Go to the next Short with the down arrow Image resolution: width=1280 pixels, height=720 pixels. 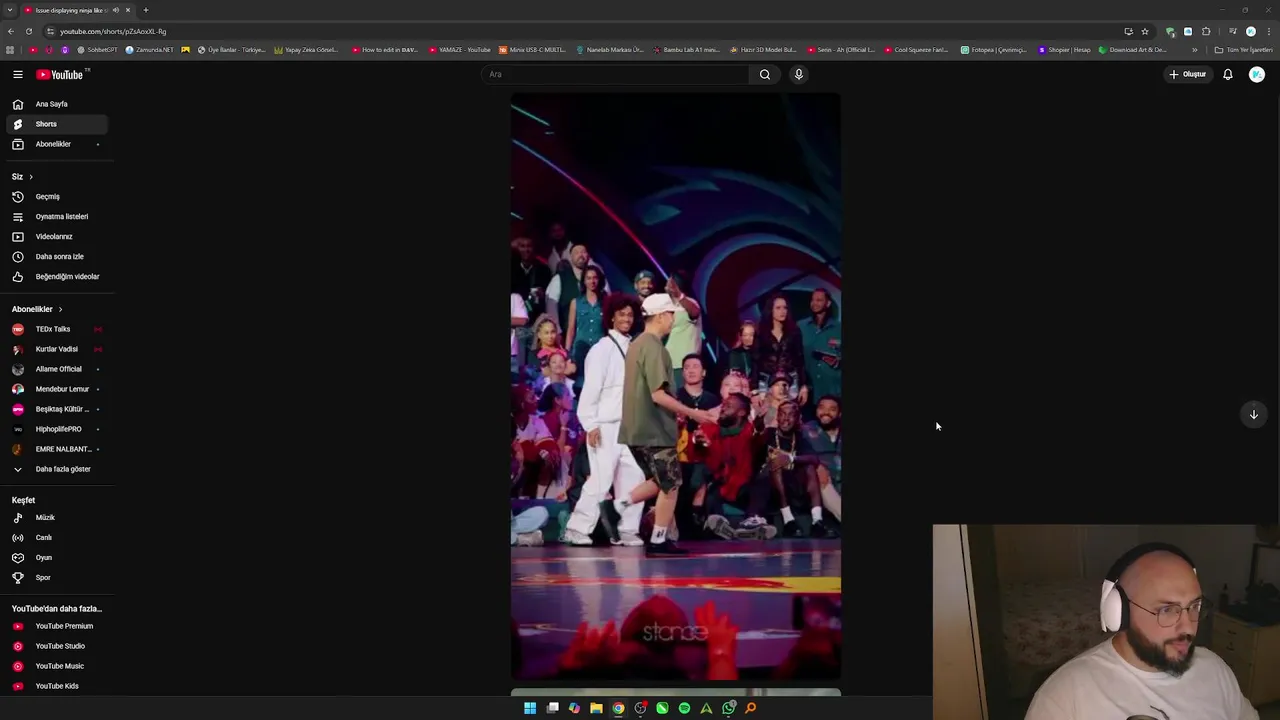(x=1253, y=414)
